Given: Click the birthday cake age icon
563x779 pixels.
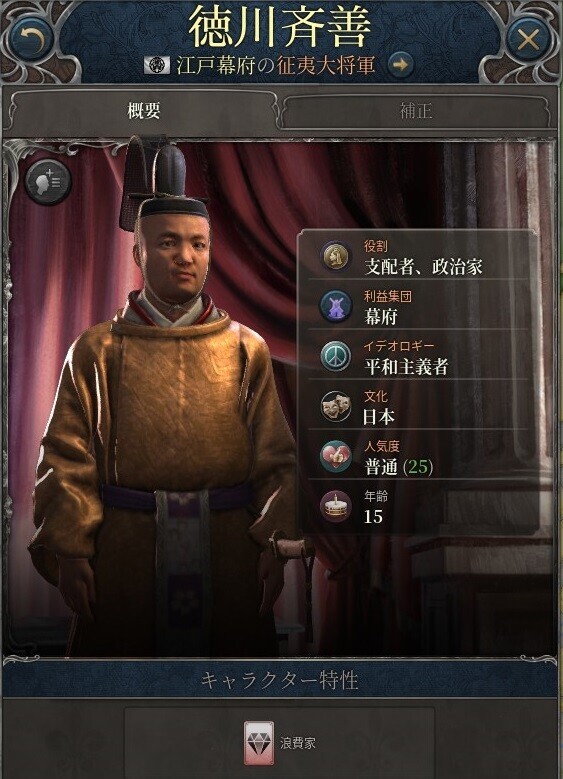Looking at the screenshot, I should [335, 507].
